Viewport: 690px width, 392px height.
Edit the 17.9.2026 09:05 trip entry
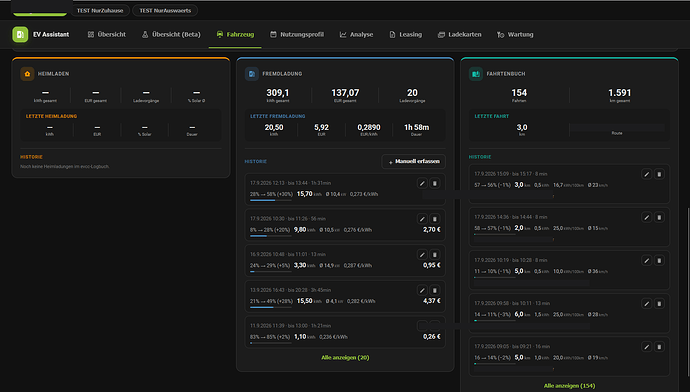(646, 347)
